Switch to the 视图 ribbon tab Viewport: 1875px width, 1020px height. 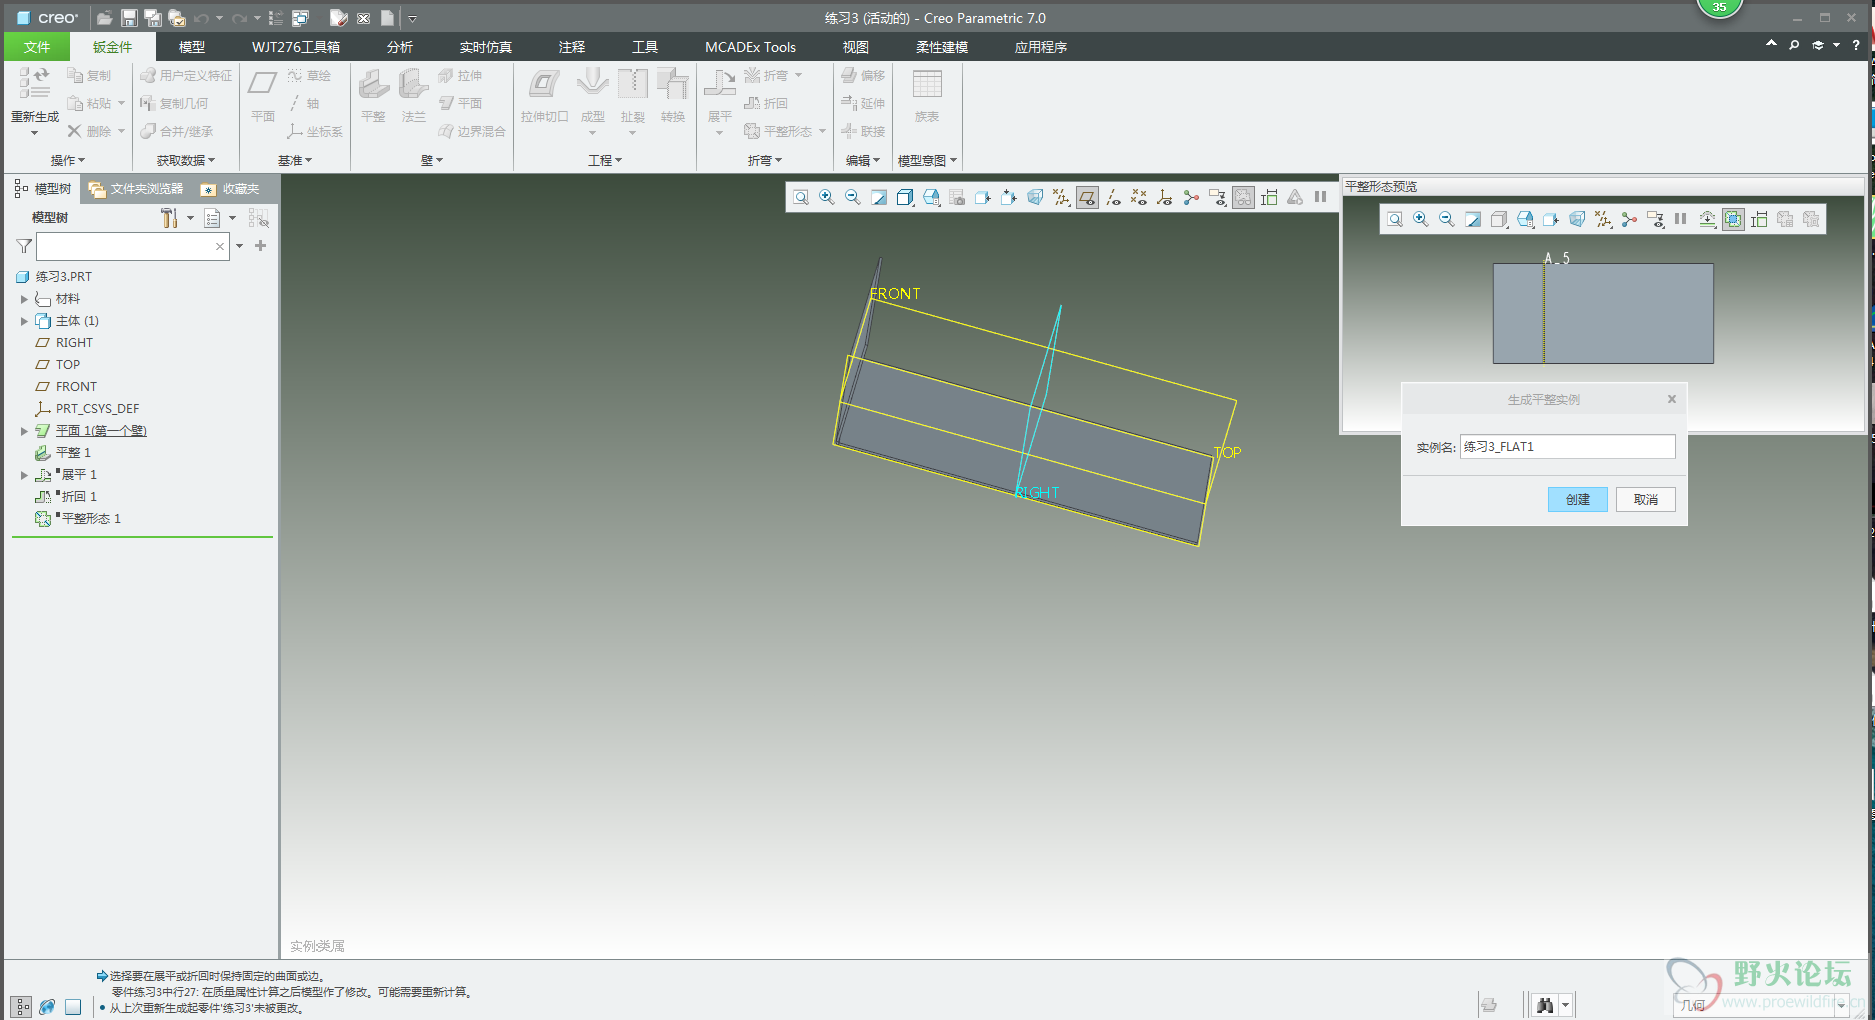tap(856, 47)
